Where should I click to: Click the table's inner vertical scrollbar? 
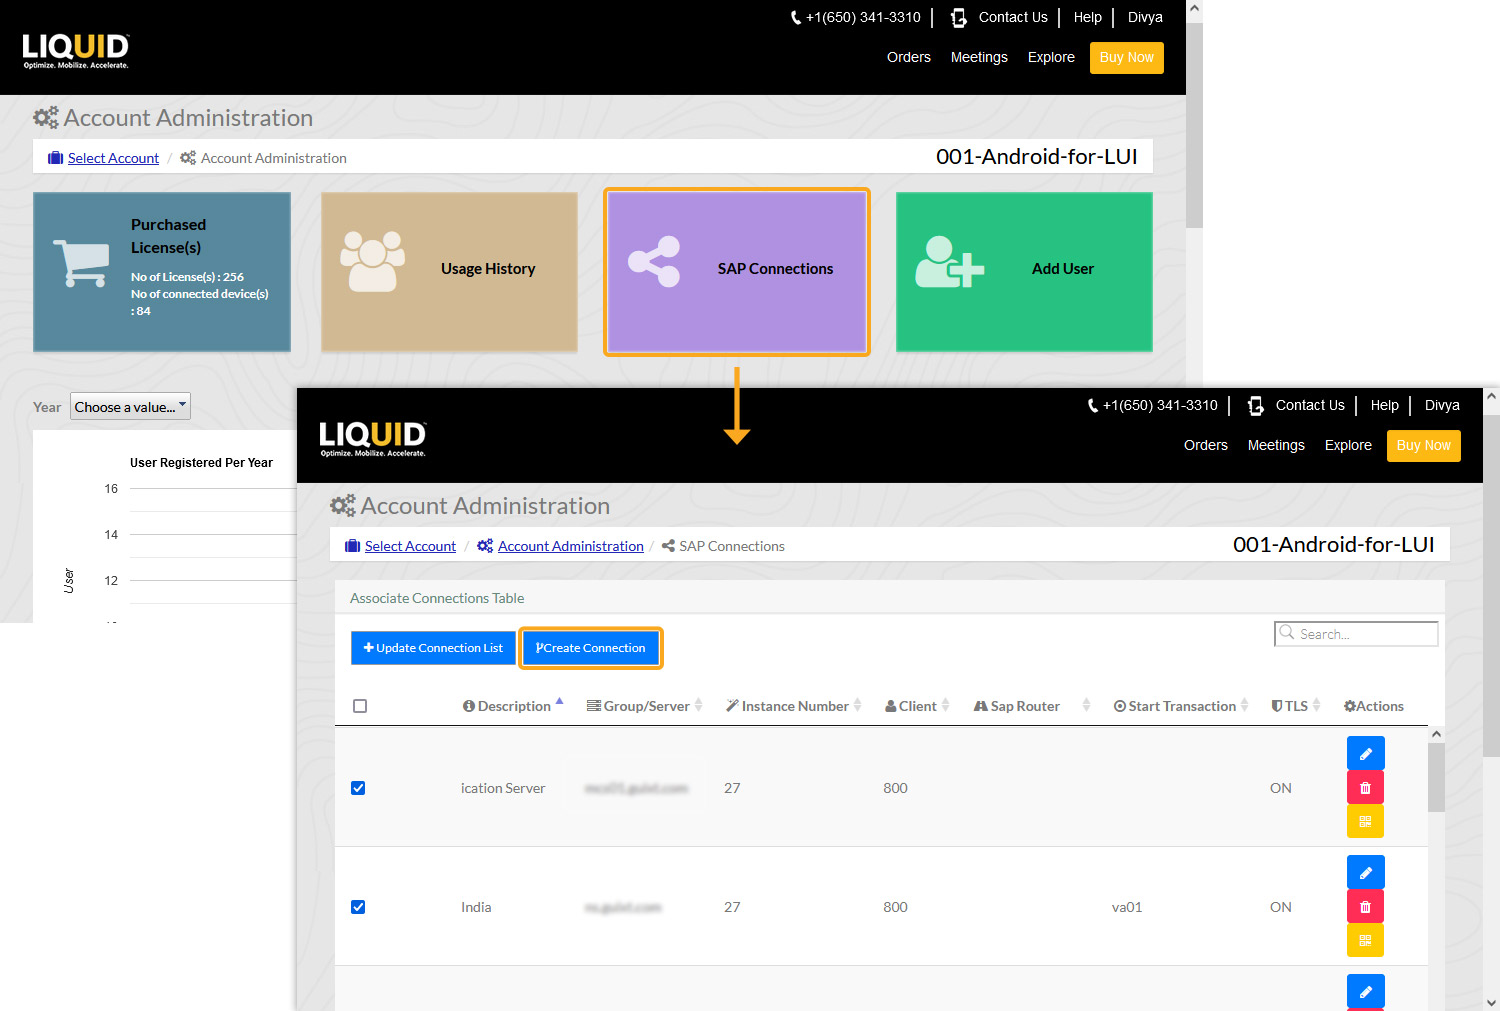(1436, 777)
